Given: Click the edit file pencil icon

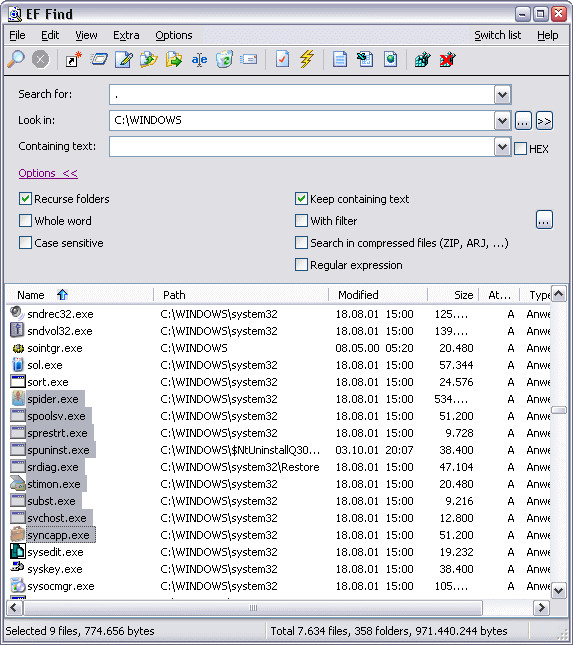Looking at the screenshot, I should click(x=124, y=60).
